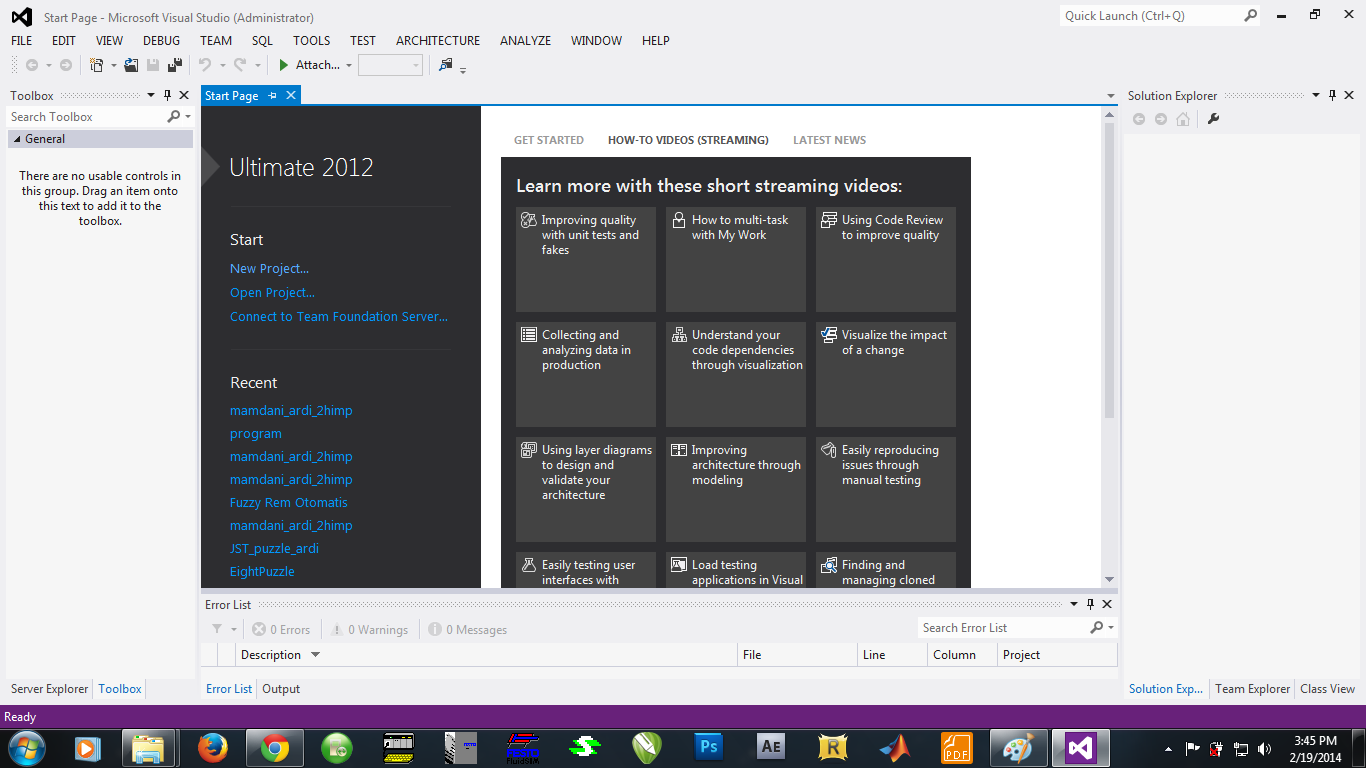Image resolution: width=1366 pixels, height=768 pixels.
Task: Click the Undo toolbar icon
Action: point(203,65)
